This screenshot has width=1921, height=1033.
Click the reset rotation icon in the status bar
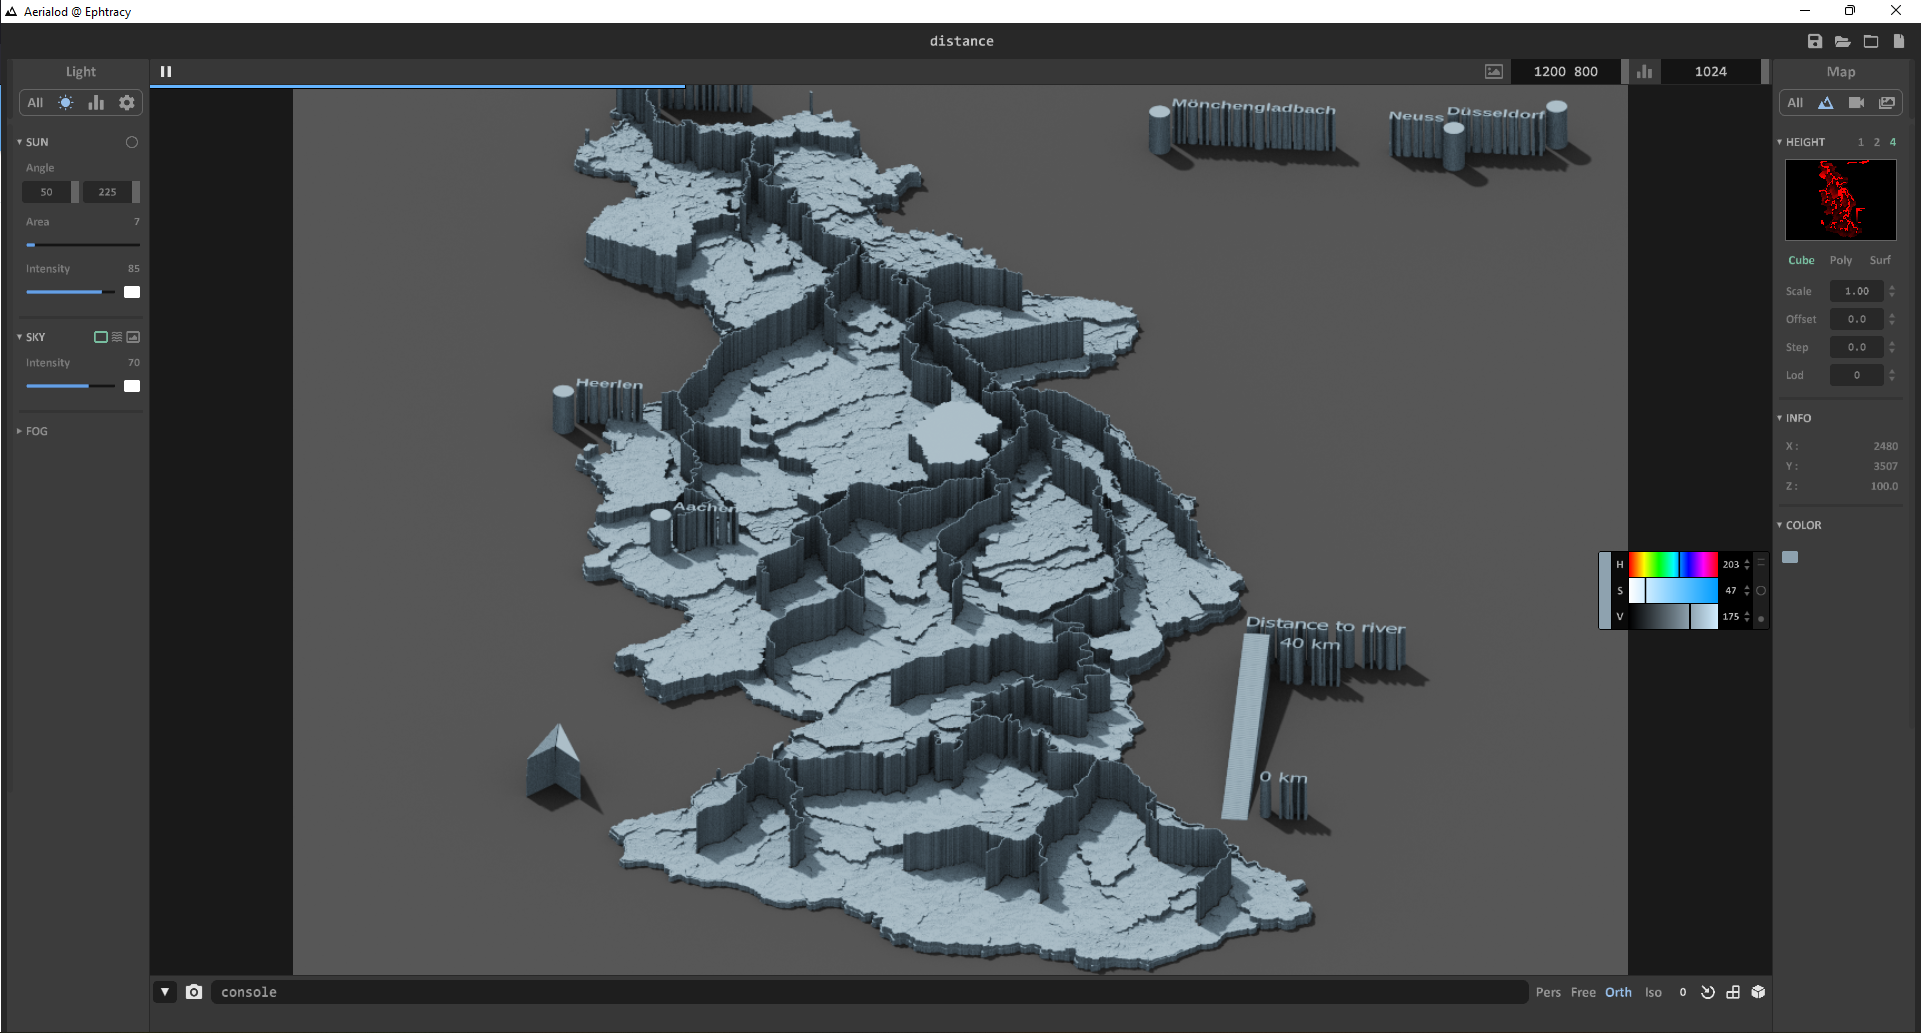tap(1707, 991)
